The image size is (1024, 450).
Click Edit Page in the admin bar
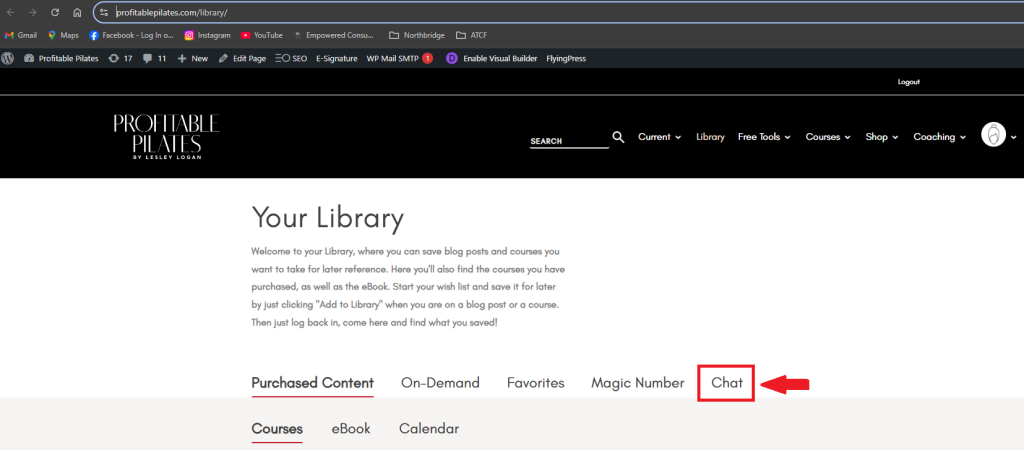(x=242, y=59)
